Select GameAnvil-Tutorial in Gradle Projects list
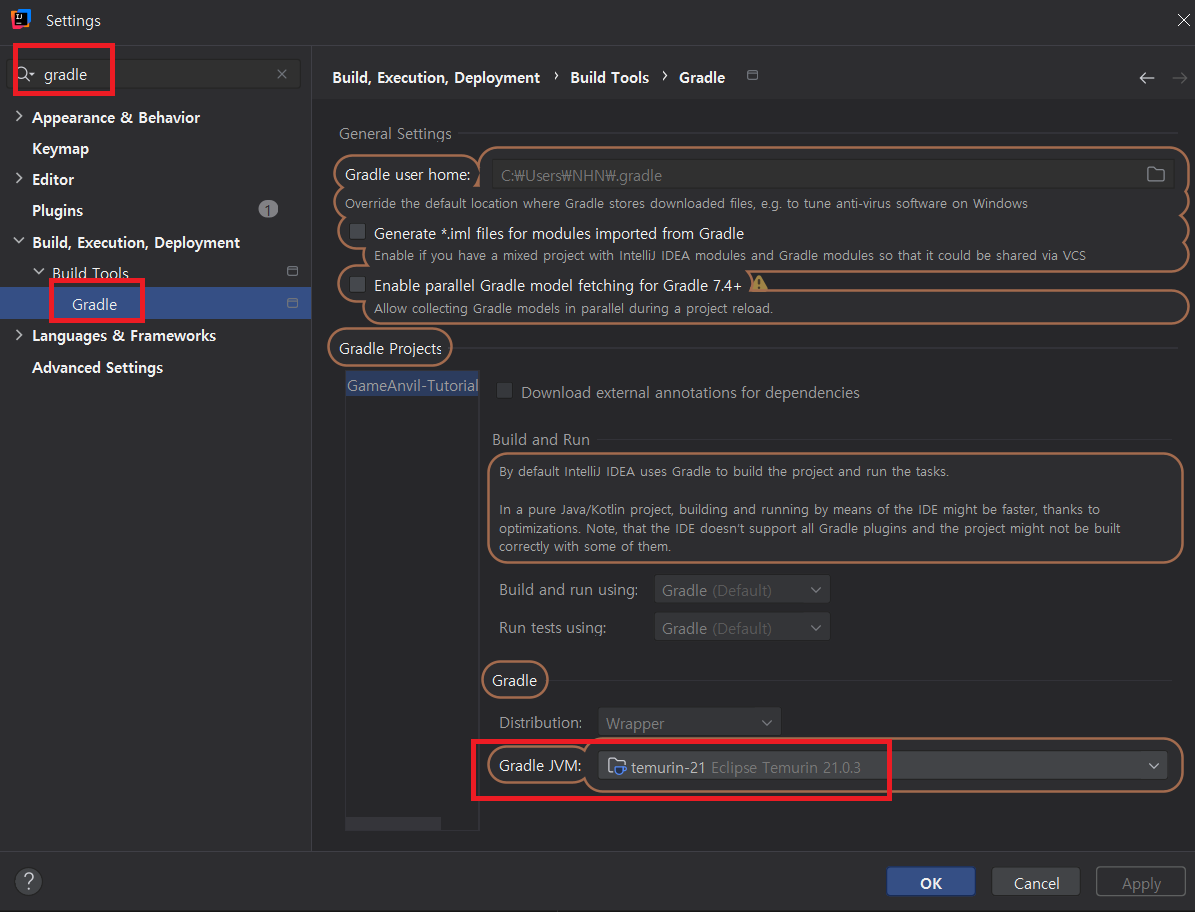The width and height of the screenshot is (1195, 912). point(411,385)
